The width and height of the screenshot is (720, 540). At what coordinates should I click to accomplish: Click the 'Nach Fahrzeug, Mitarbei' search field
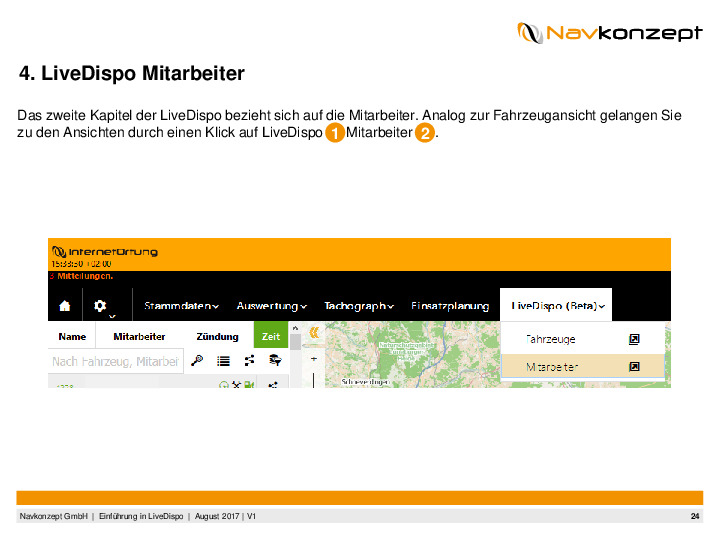pos(116,361)
